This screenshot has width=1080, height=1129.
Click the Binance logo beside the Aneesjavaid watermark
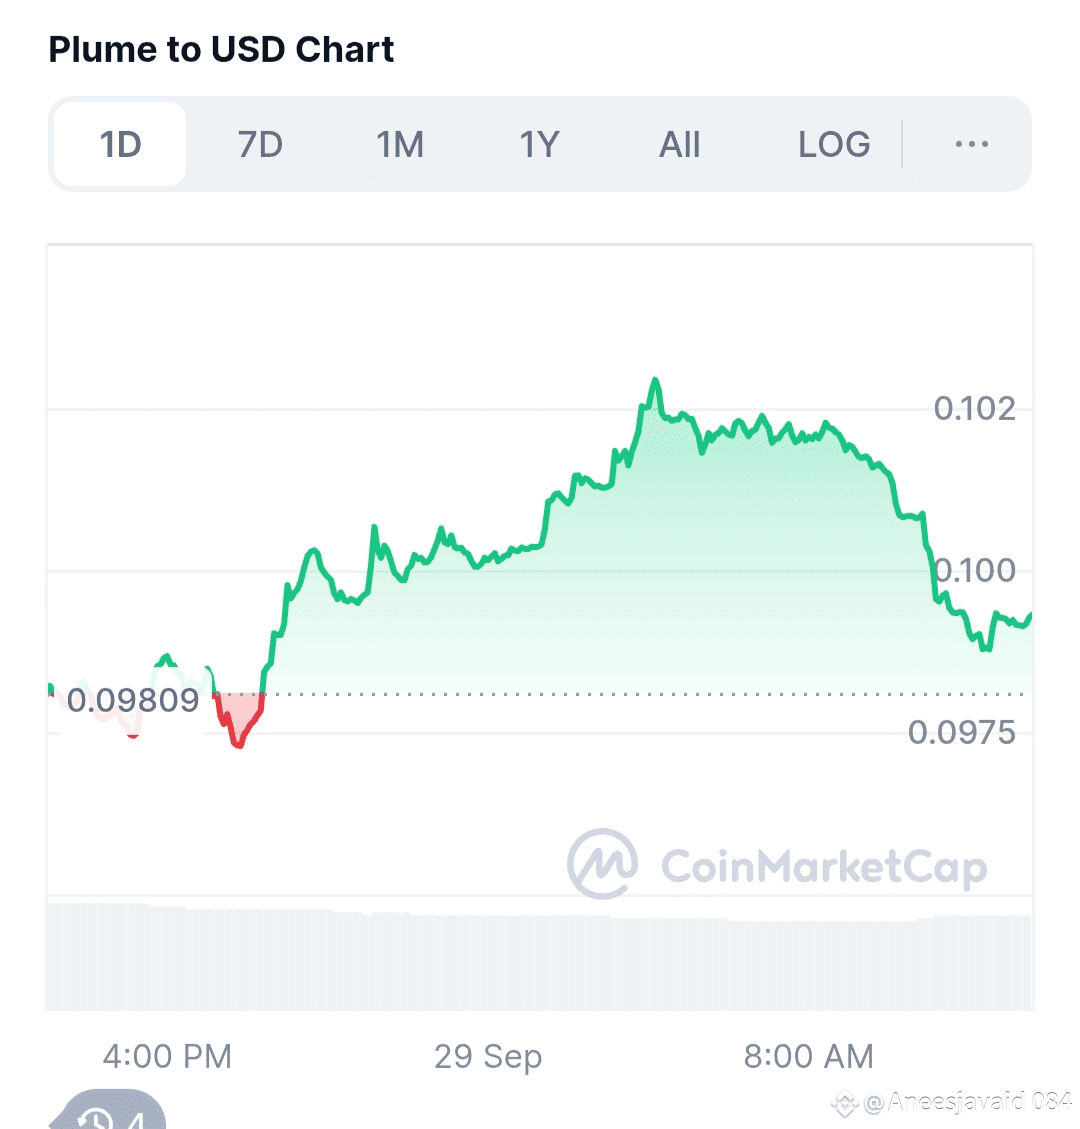(x=846, y=1104)
